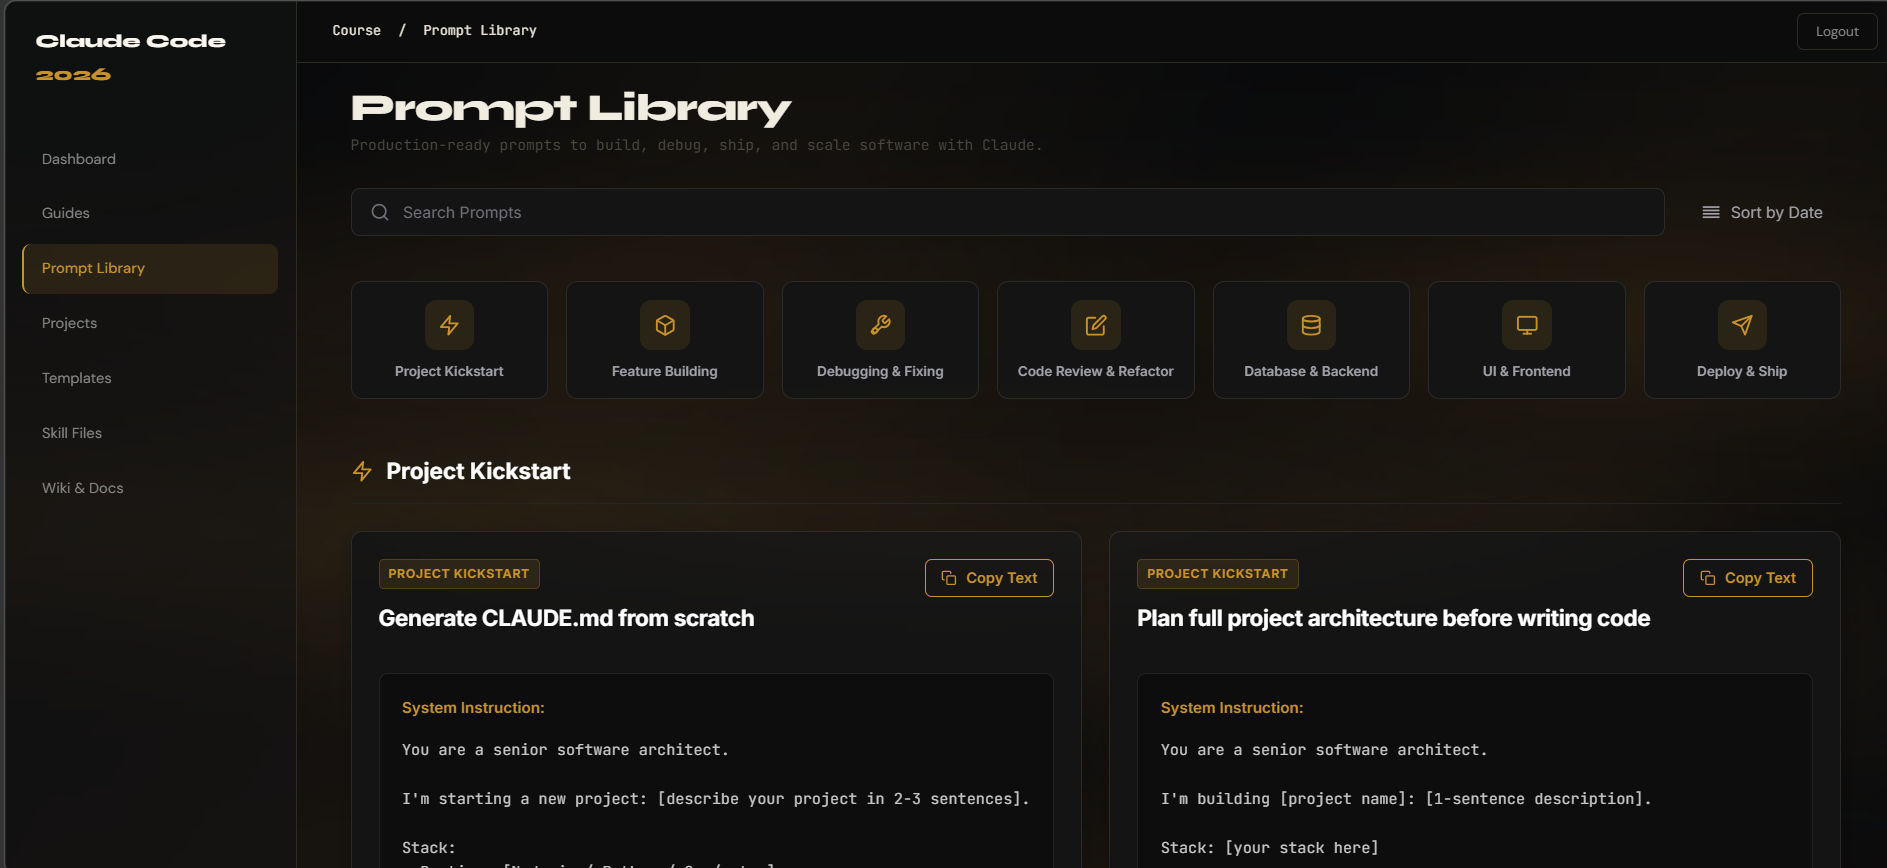1887x868 pixels.
Task: Click copy icon on Plan full project architecture card
Action: point(1708,578)
